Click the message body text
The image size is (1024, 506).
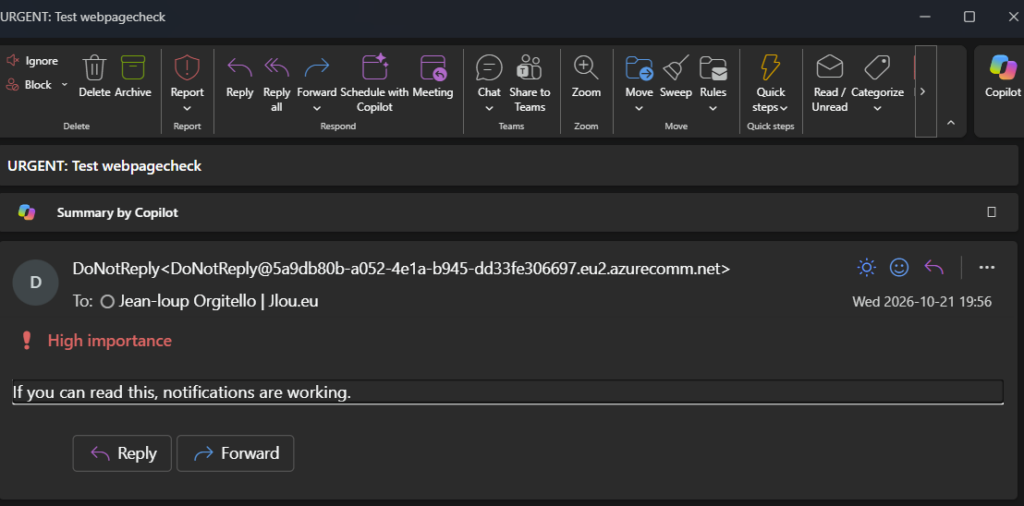pos(182,392)
